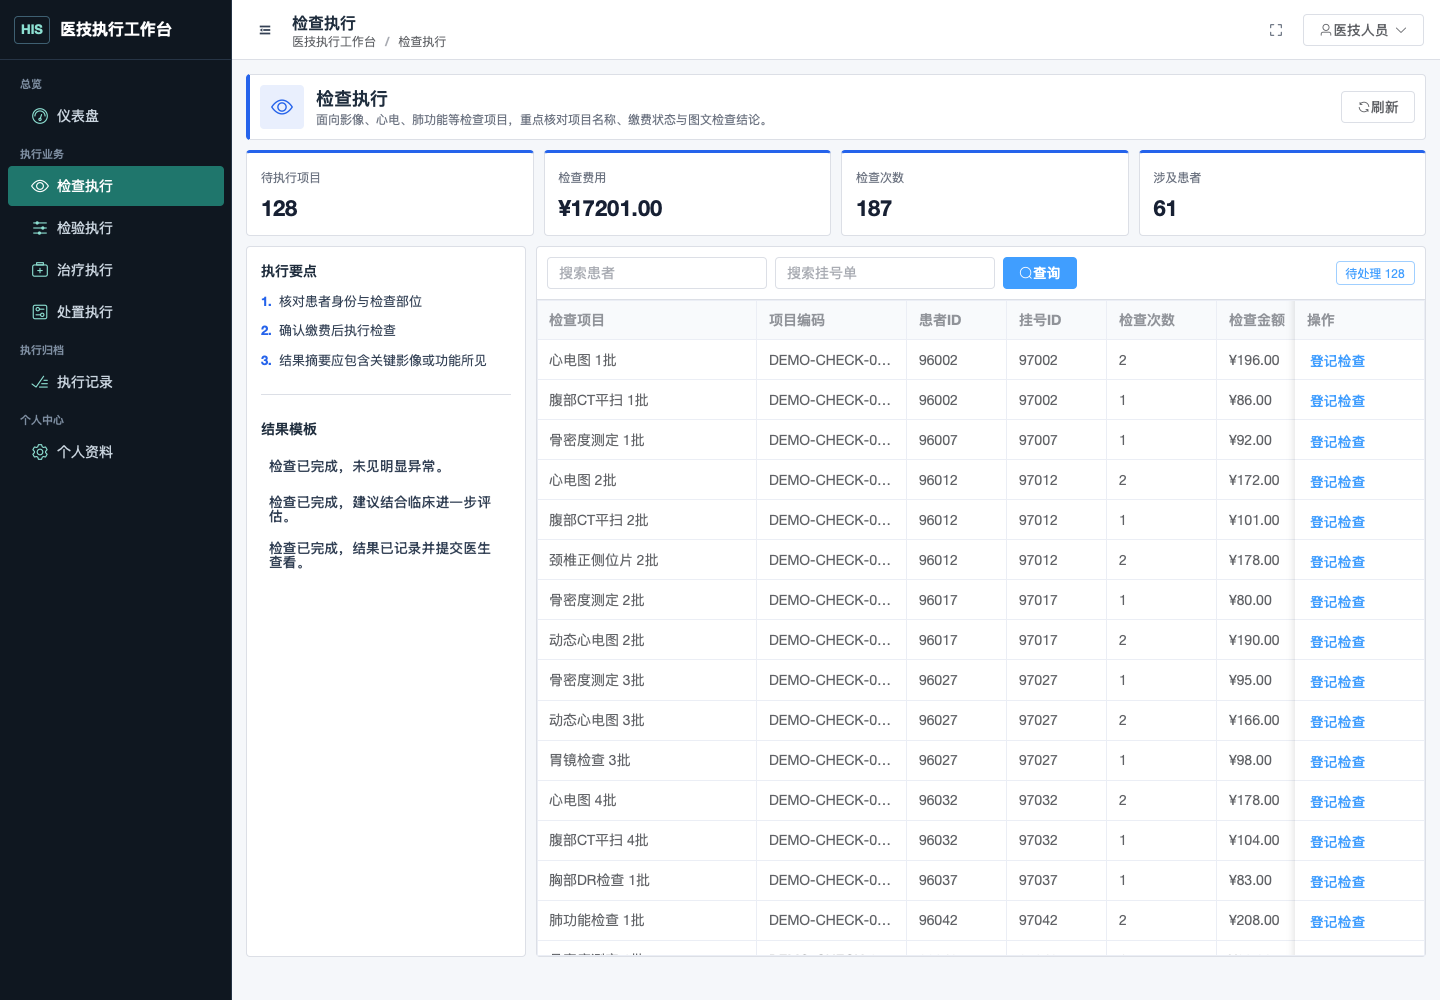The height and width of the screenshot is (1000, 1440).
Task: Click 登记检查 for 腹部CT平扫 2批
Action: pos(1337,521)
